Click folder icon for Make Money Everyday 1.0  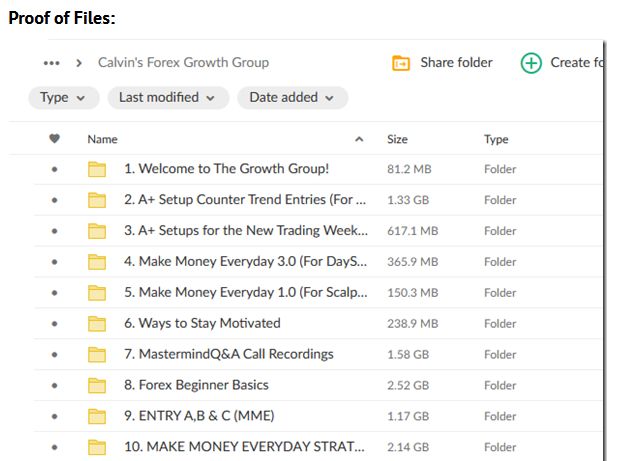pos(97,292)
